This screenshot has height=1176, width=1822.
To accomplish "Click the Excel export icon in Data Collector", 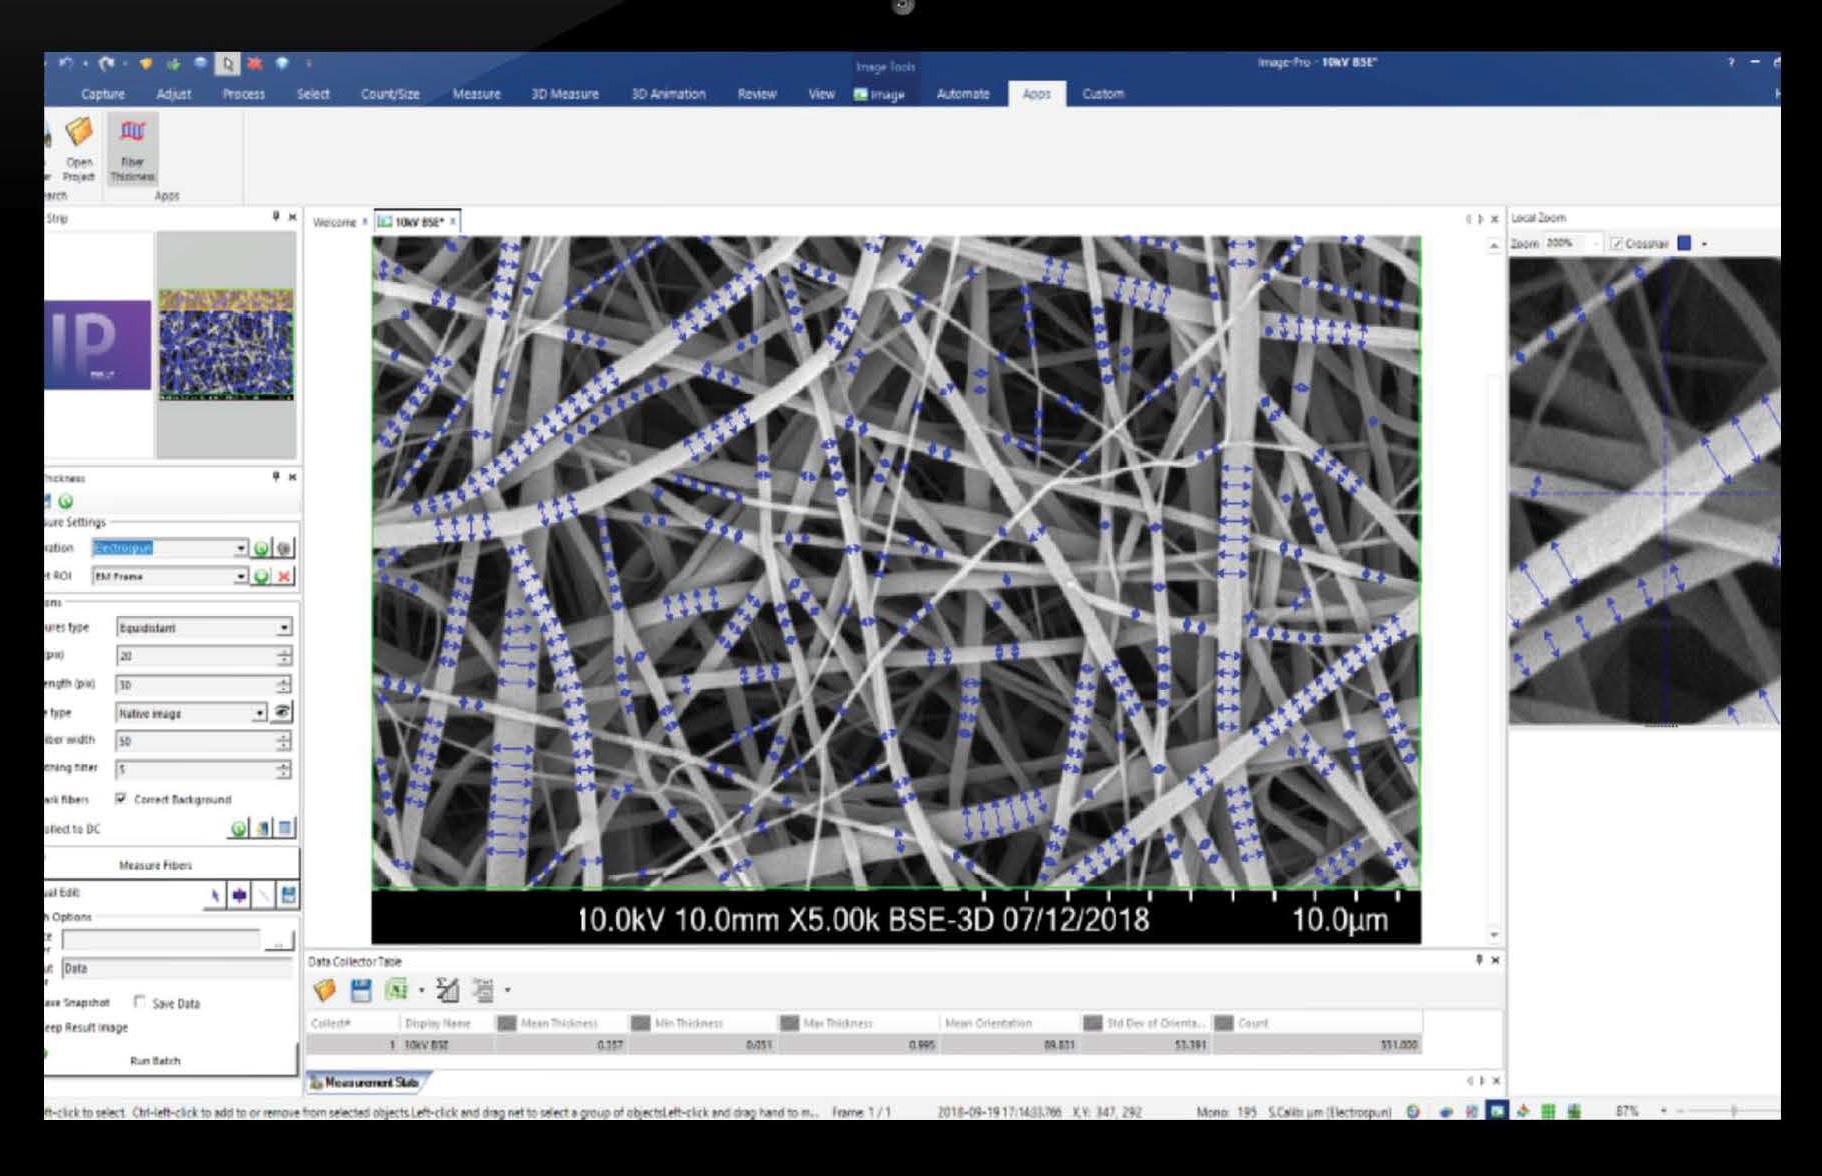I will tap(397, 990).
